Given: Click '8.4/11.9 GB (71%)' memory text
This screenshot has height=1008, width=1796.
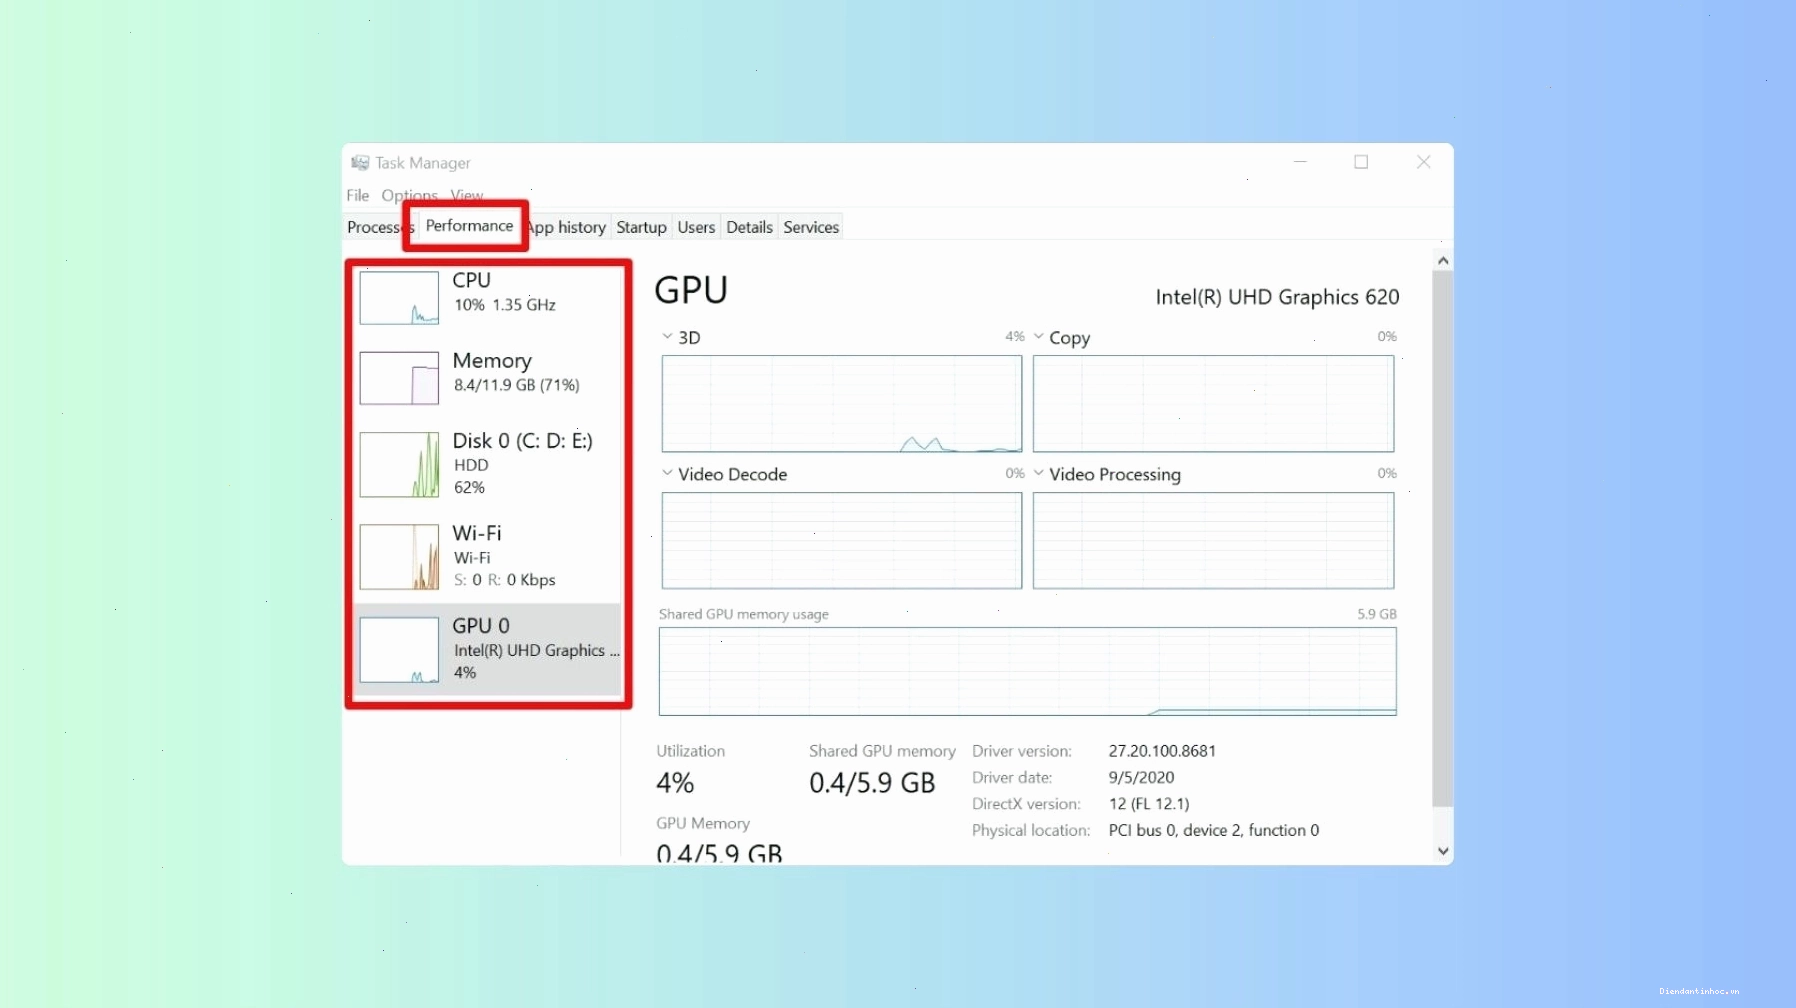Looking at the screenshot, I should point(517,385).
